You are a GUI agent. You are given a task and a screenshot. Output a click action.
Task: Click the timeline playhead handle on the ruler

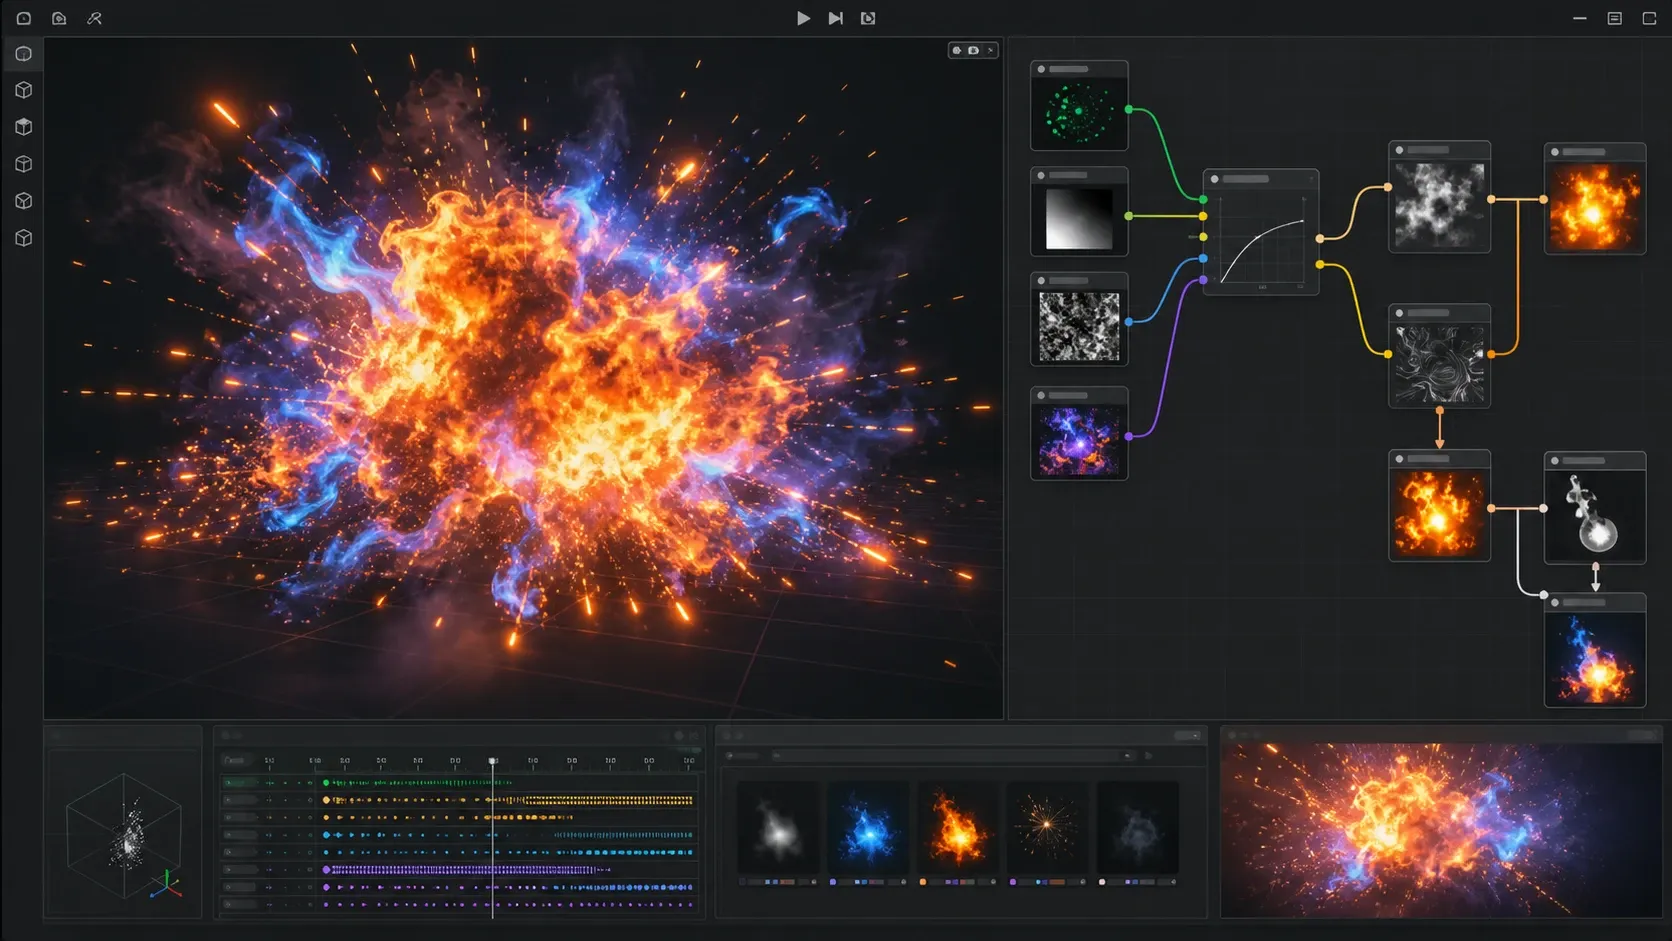[x=493, y=761]
